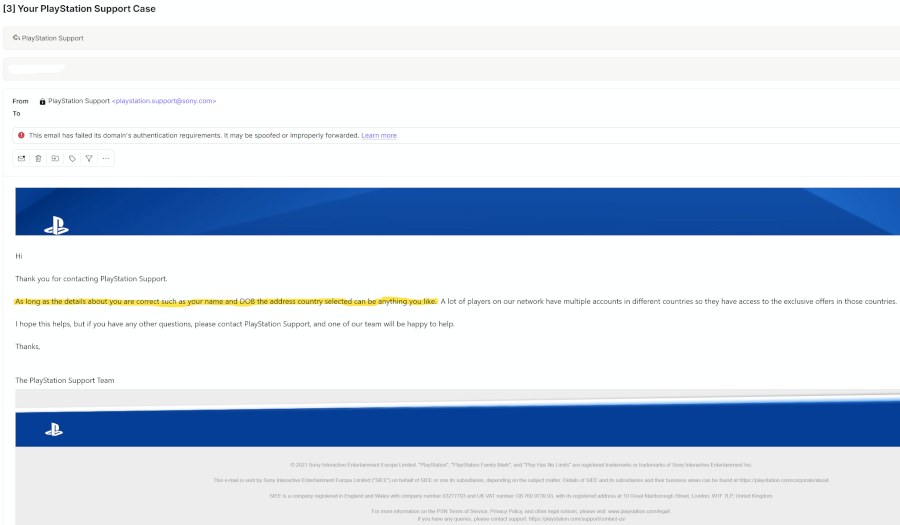
Task: Open the filter icon in the message toolbar
Action: (x=89, y=158)
